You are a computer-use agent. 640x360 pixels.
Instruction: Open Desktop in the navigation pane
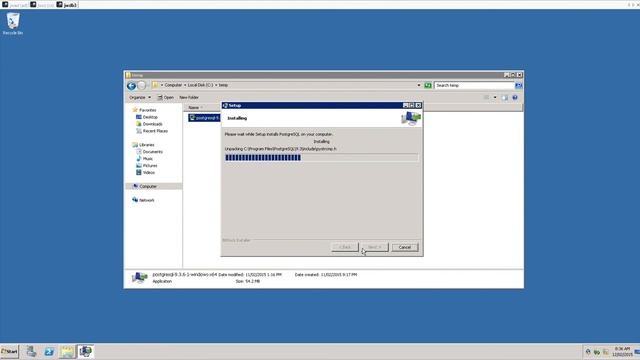pyautogui.click(x=147, y=117)
